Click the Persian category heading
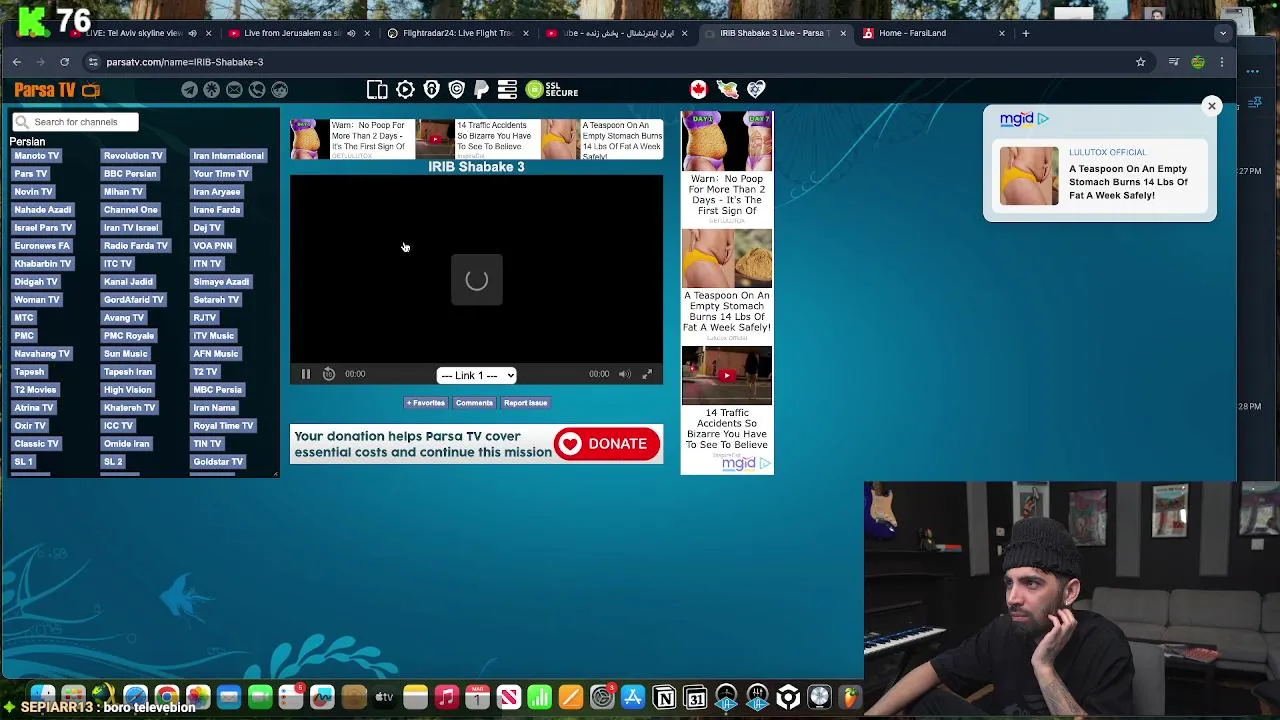This screenshot has width=1280, height=720. pyautogui.click(x=28, y=142)
